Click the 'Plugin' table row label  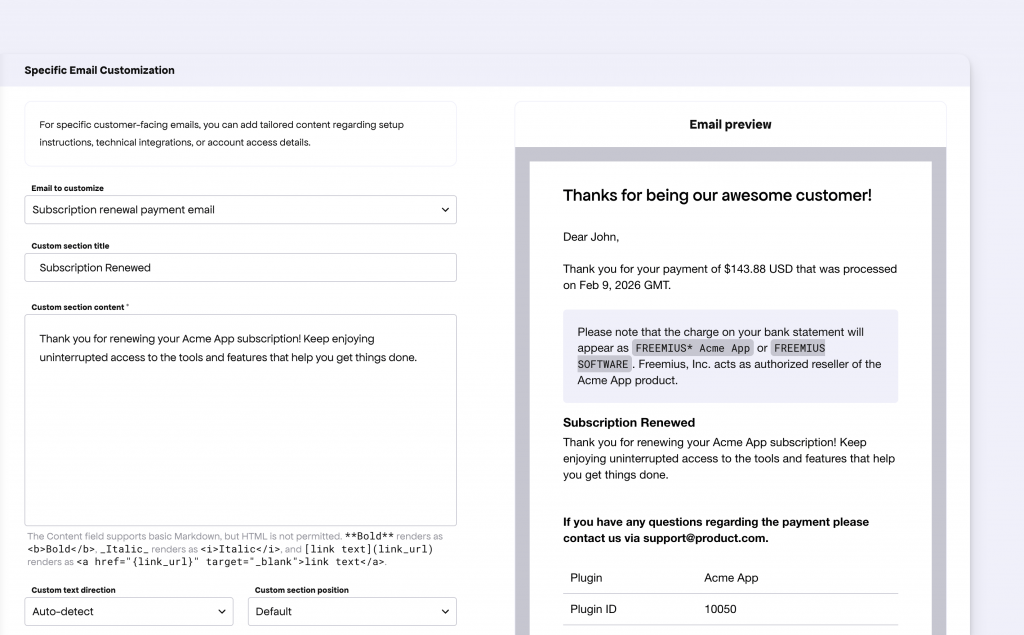(x=586, y=578)
